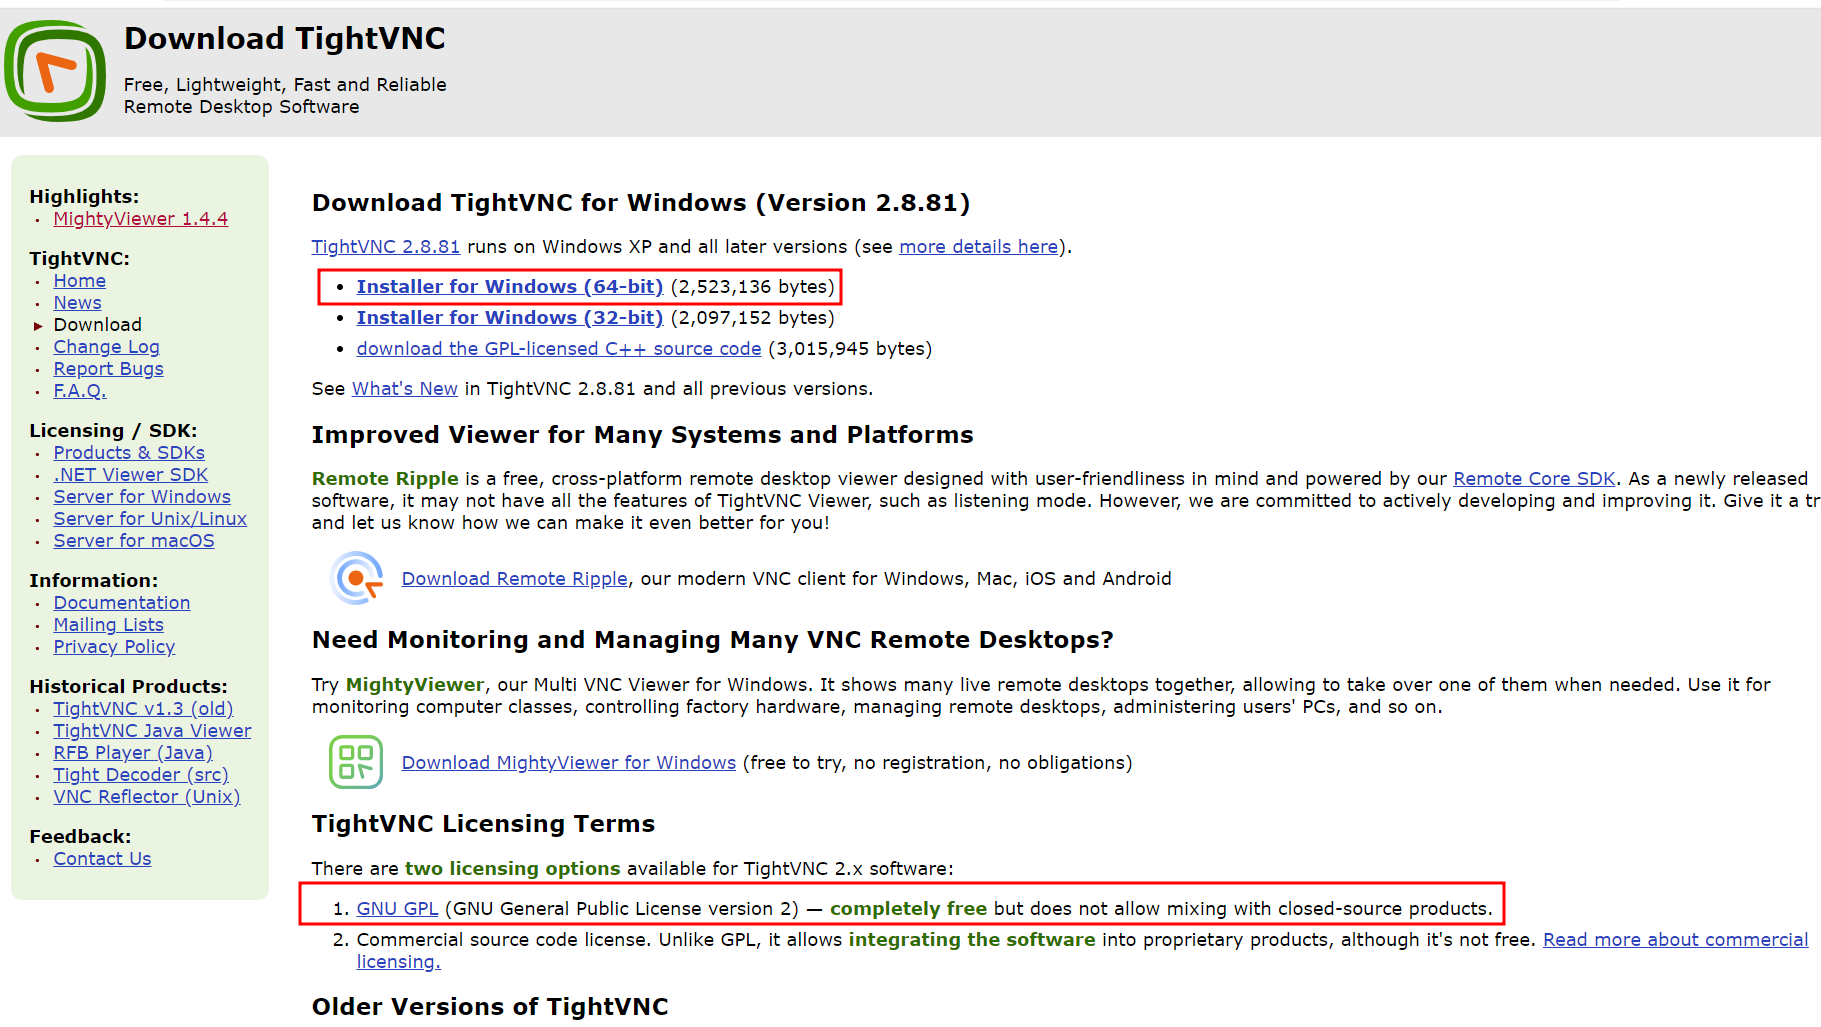Image resolution: width=1821 pixels, height=1027 pixels.
Task: Click the green 'Remote Ripple' bold text
Action: [385, 479]
